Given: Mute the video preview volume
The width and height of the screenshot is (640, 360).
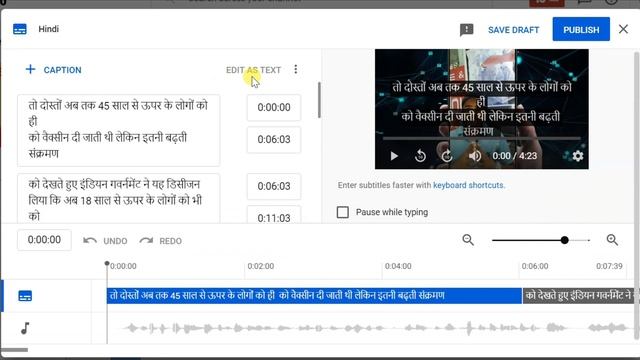Looking at the screenshot, I should click(474, 156).
